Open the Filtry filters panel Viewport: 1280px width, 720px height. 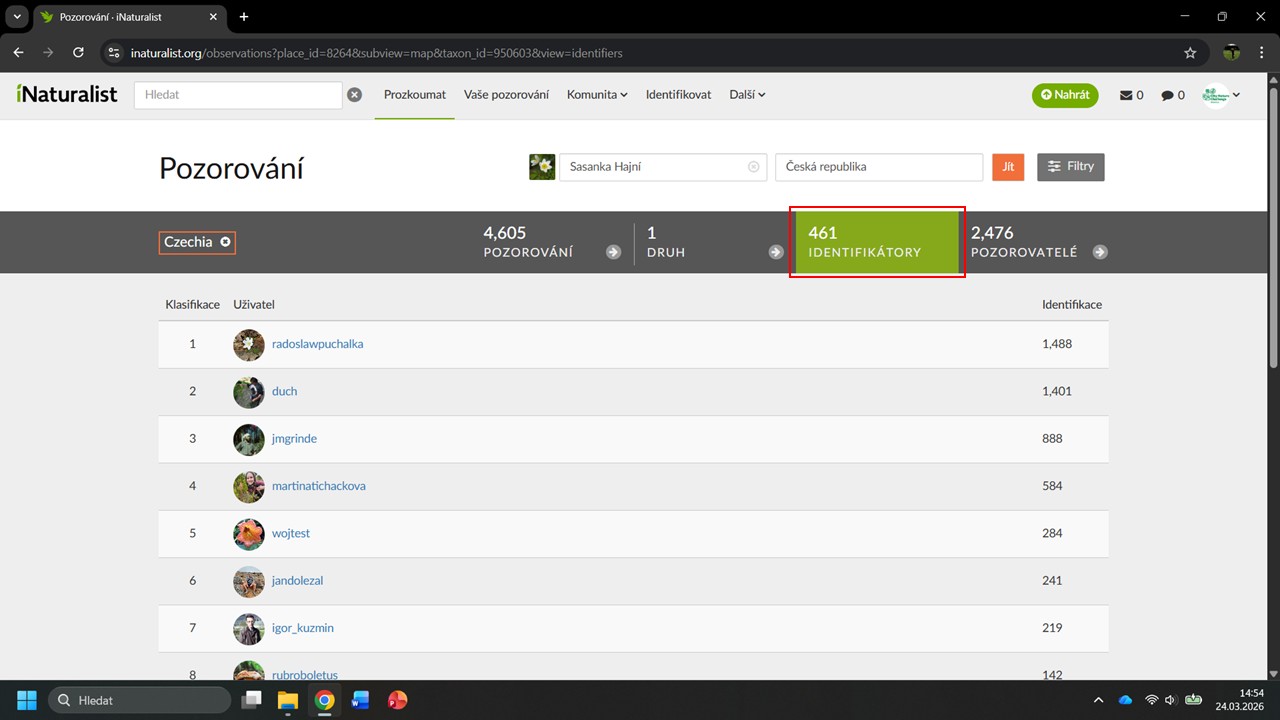(x=1070, y=167)
